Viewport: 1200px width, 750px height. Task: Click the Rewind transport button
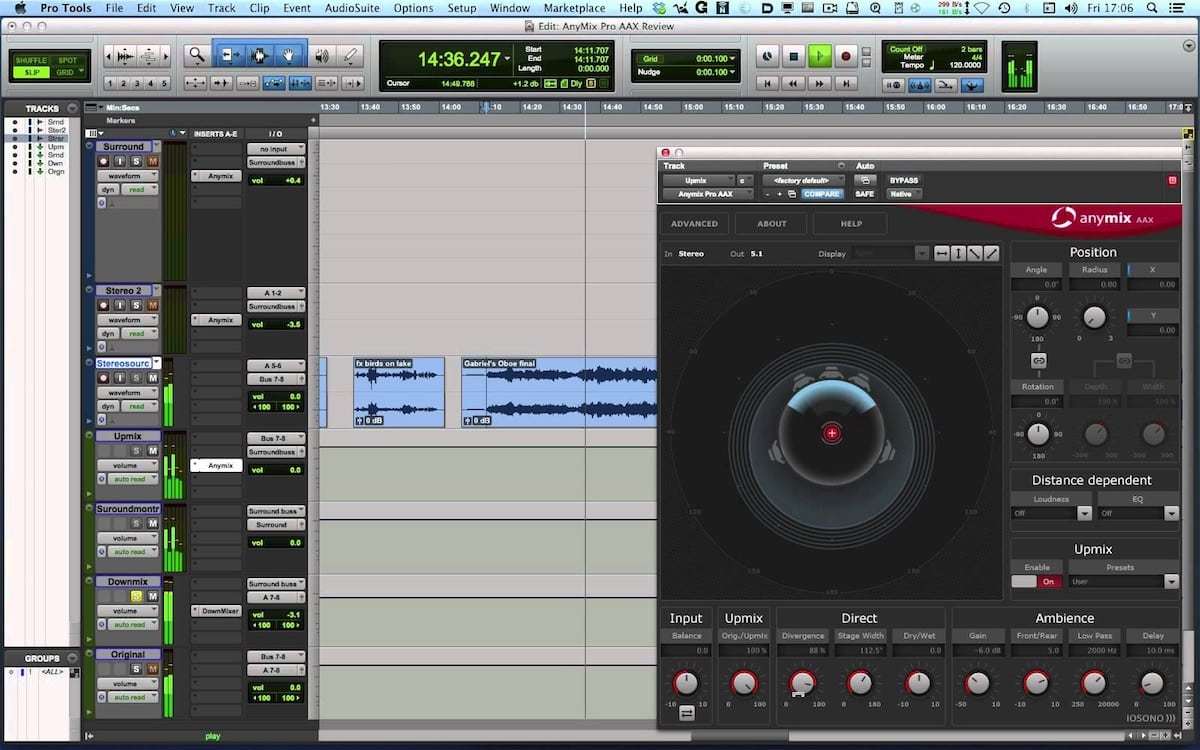coord(793,83)
